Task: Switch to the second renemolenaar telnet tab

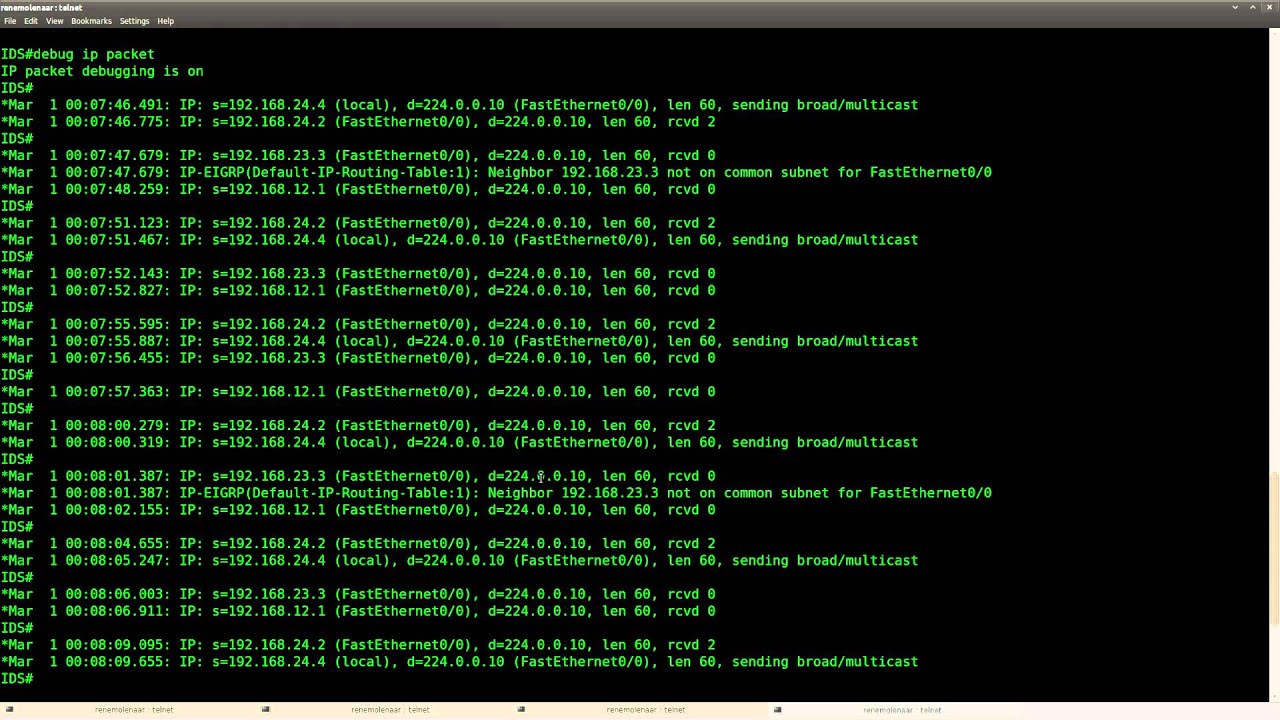Action: (x=384, y=710)
